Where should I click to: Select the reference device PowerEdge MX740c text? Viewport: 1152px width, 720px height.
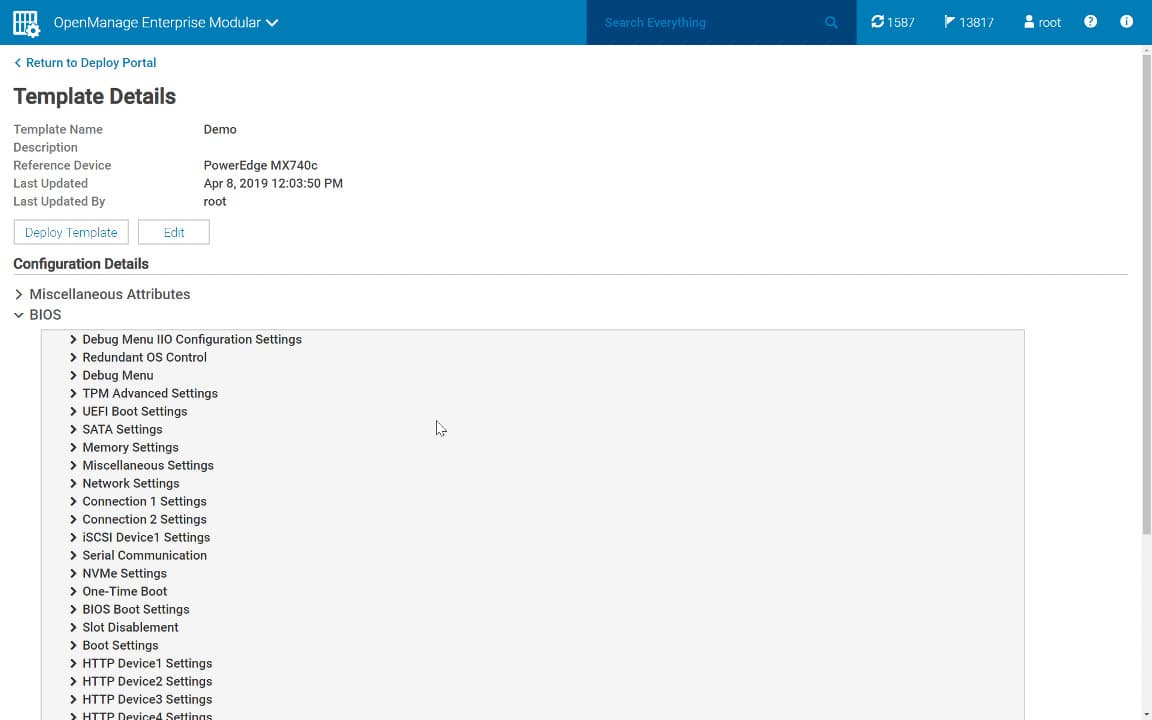coord(261,166)
